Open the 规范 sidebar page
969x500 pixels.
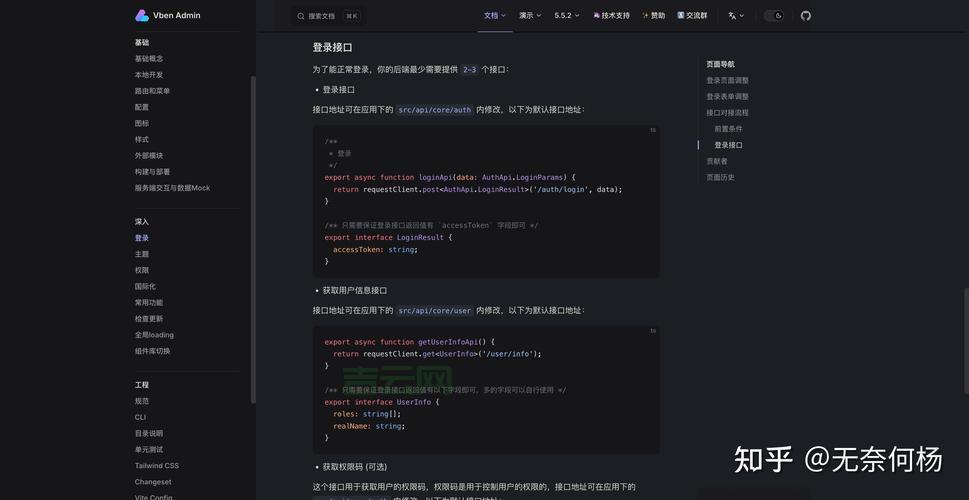click(x=142, y=401)
